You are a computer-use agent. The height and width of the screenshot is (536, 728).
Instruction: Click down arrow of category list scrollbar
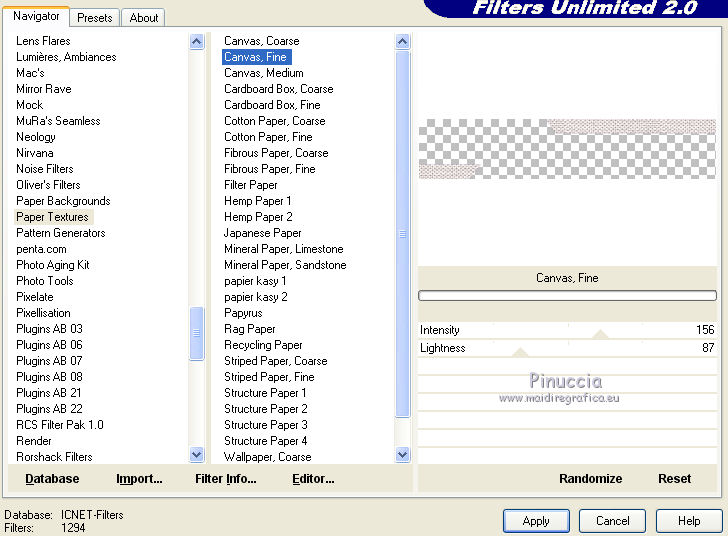coord(197,454)
